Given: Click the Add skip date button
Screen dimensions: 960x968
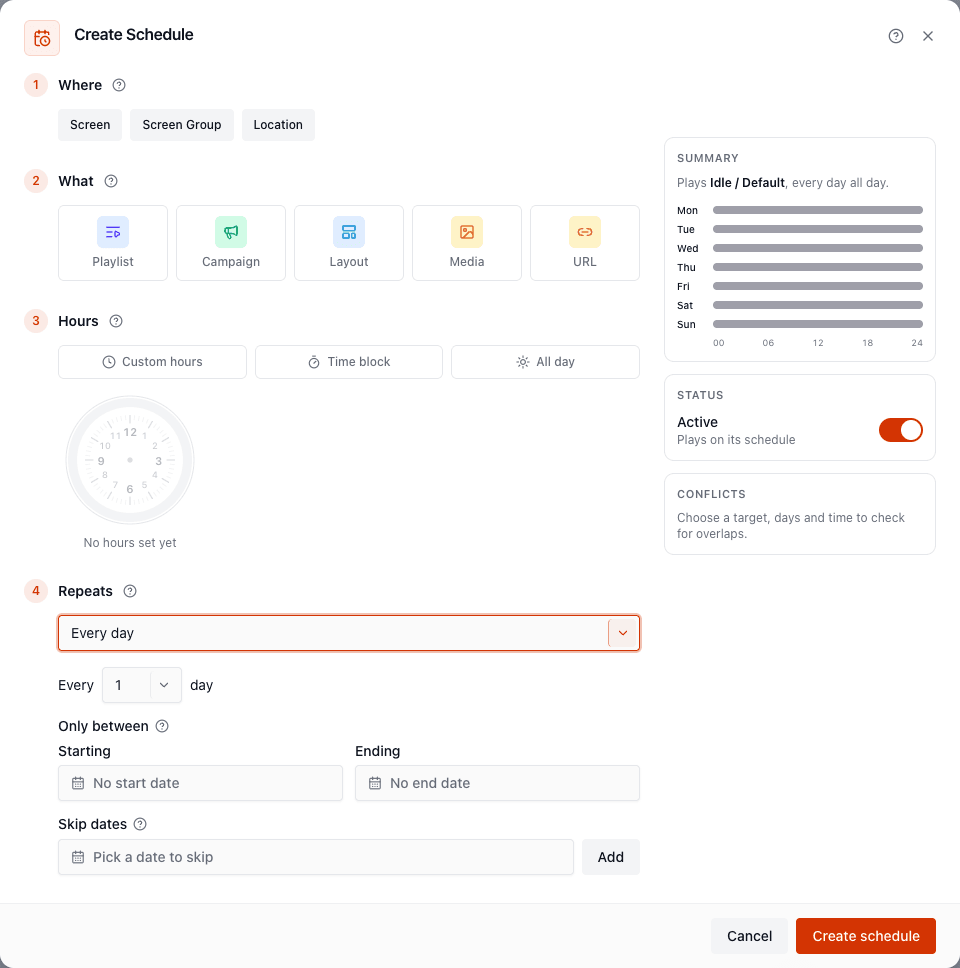Looking at the screenshot, I should click(611, 857).
